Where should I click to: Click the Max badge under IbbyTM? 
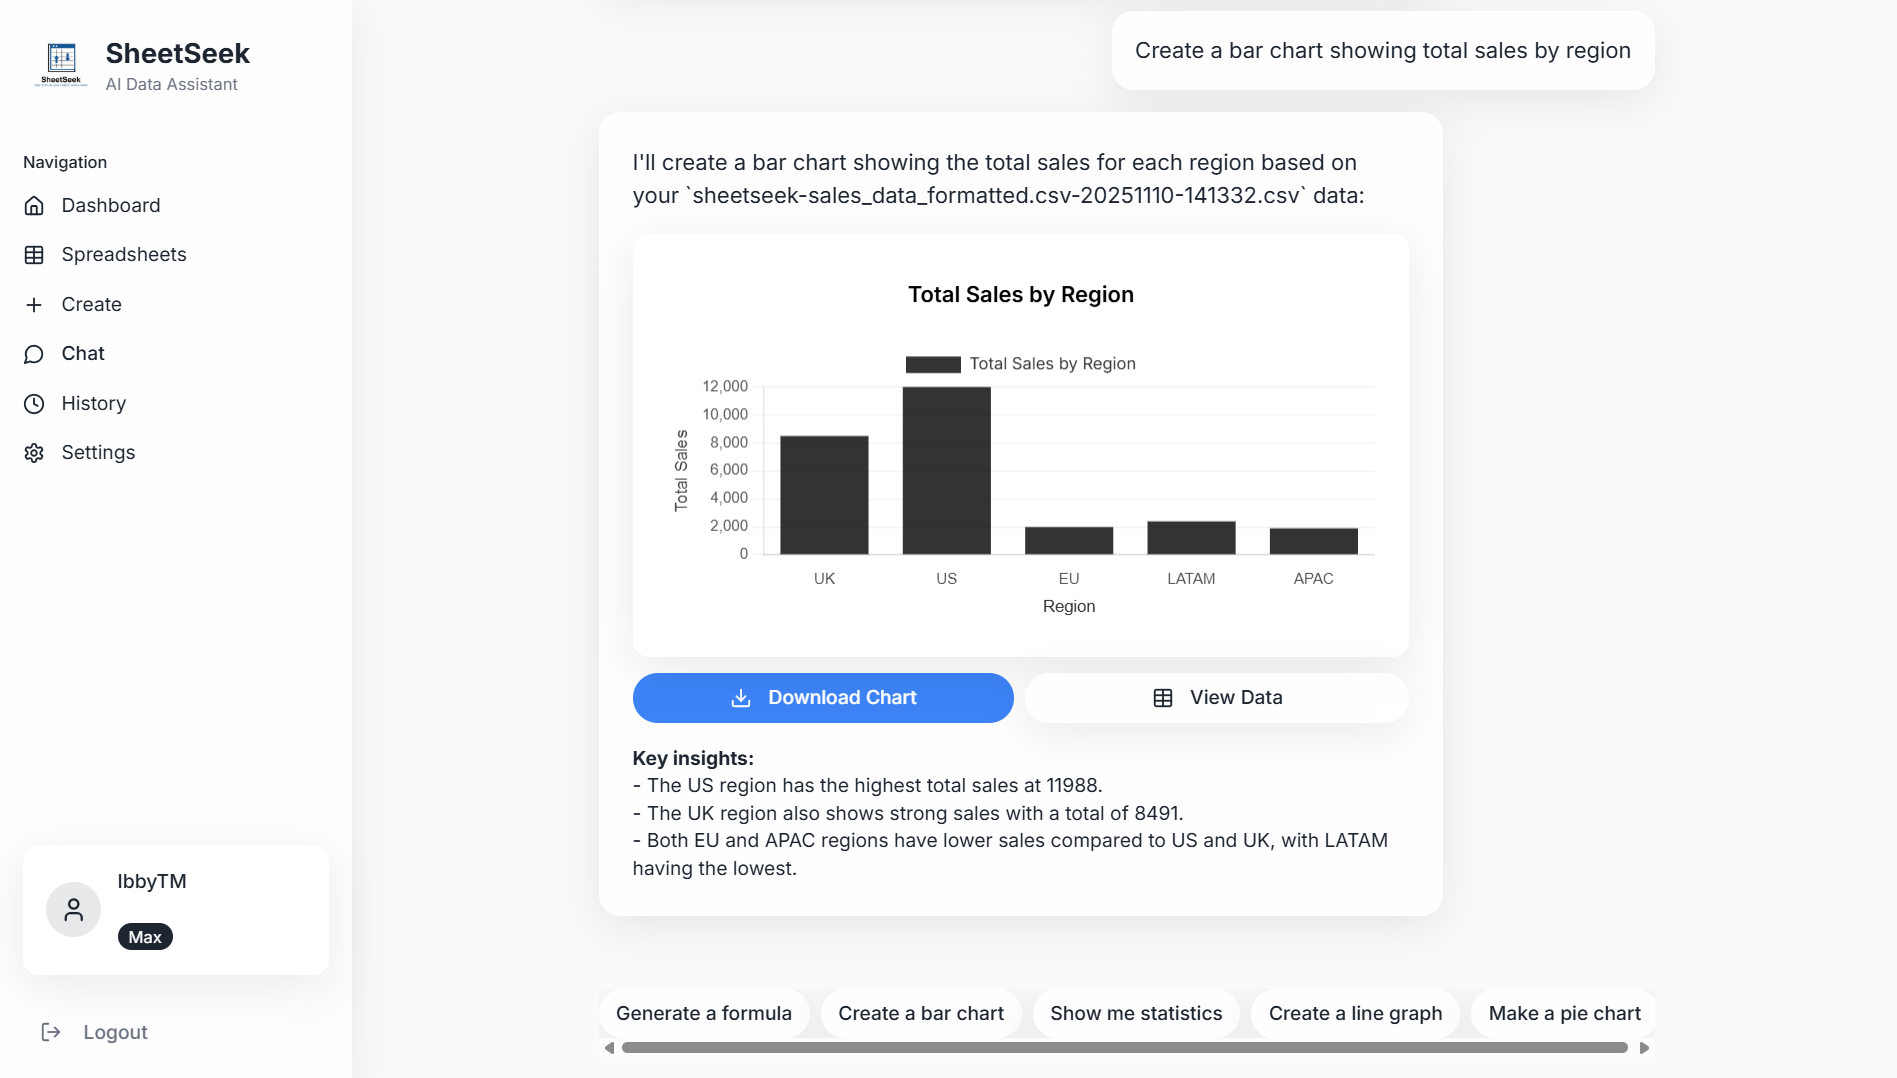pos(145,937)
